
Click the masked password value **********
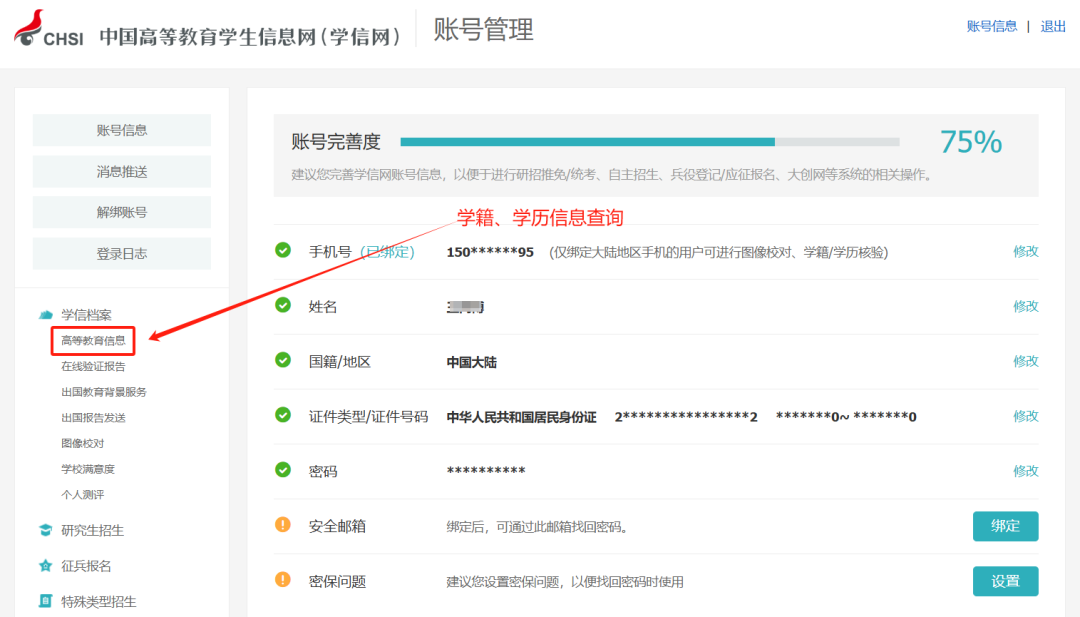tap(486, 471)
